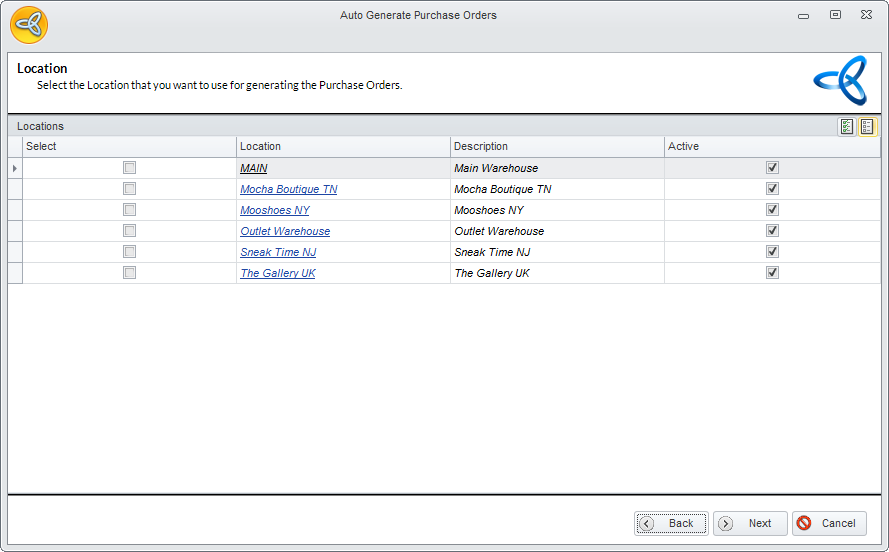Tick the Select checkbox for MAIN
The height and width of the screenshot is (552, 889).
tap(129, 168)
